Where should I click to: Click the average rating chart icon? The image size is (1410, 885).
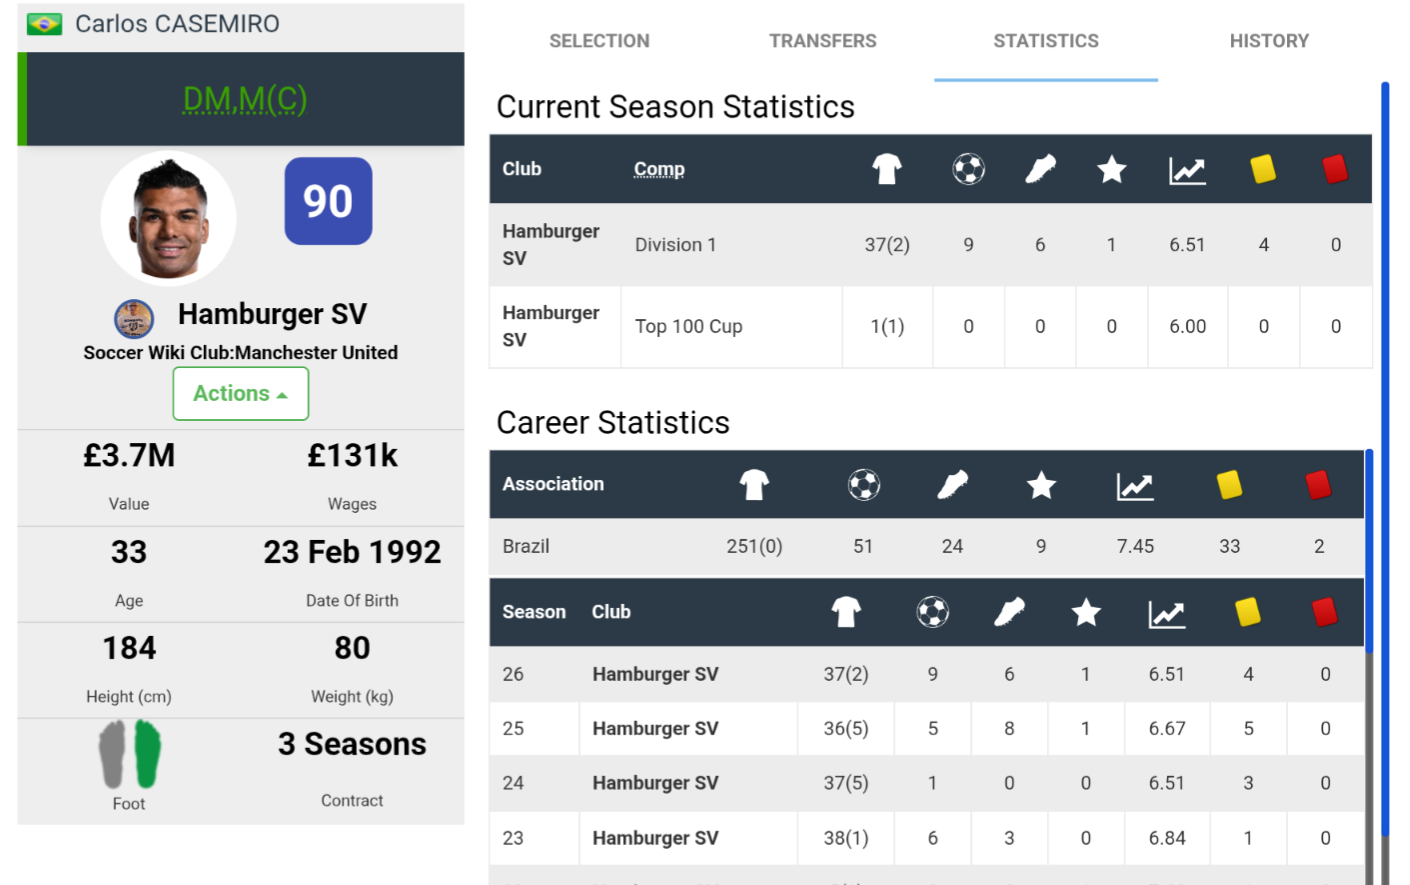(x=1186, y=169)
